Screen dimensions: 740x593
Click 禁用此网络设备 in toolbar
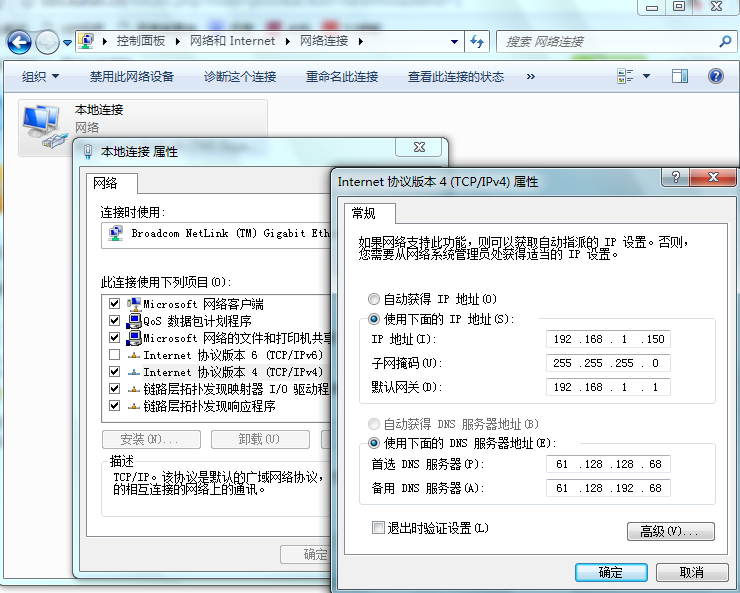point(132,76)
